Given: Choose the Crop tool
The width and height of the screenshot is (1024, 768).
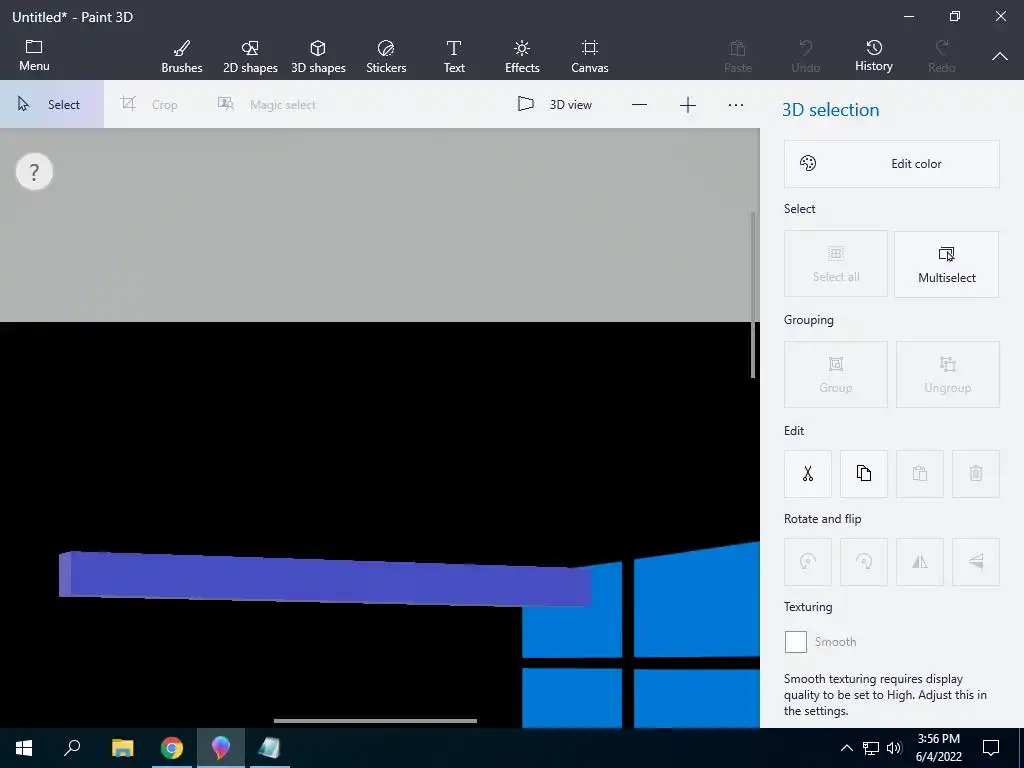Looking at the screenshot, I should click(x=149, y=104).
